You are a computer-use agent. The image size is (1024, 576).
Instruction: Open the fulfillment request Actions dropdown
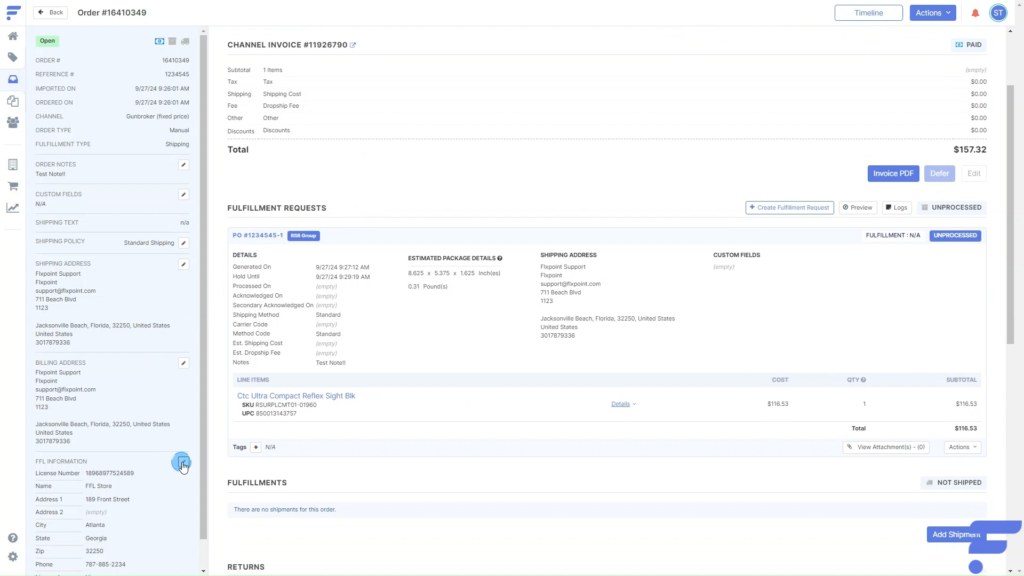point(962,447)
